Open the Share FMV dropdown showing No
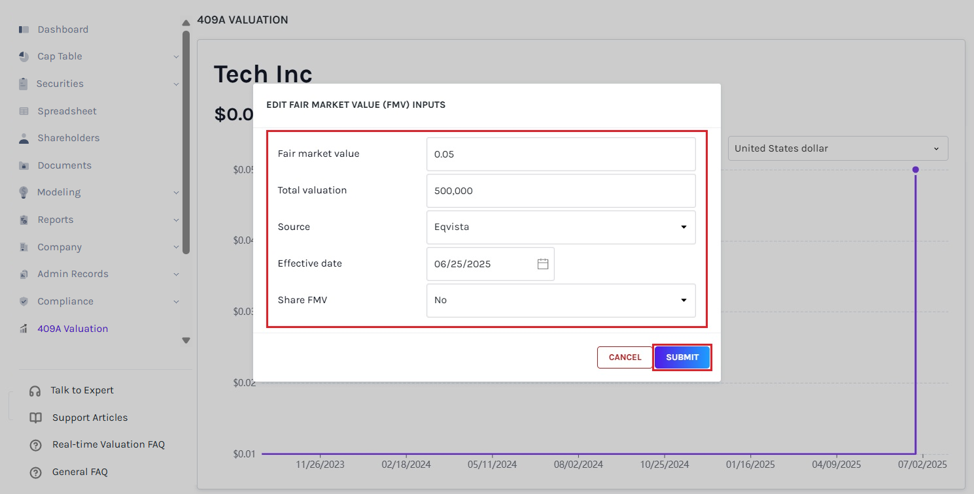The width and height of the screenshot is (974, 494). point(561,301)
